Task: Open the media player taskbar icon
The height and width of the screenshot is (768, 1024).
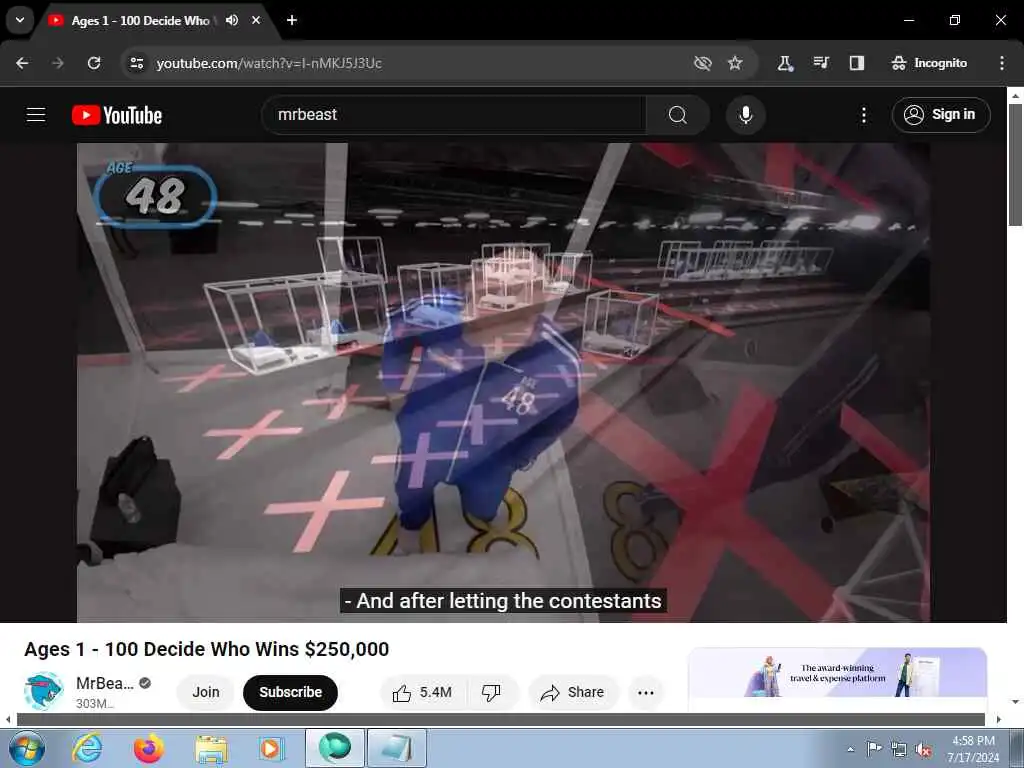Action: [270, 748]
